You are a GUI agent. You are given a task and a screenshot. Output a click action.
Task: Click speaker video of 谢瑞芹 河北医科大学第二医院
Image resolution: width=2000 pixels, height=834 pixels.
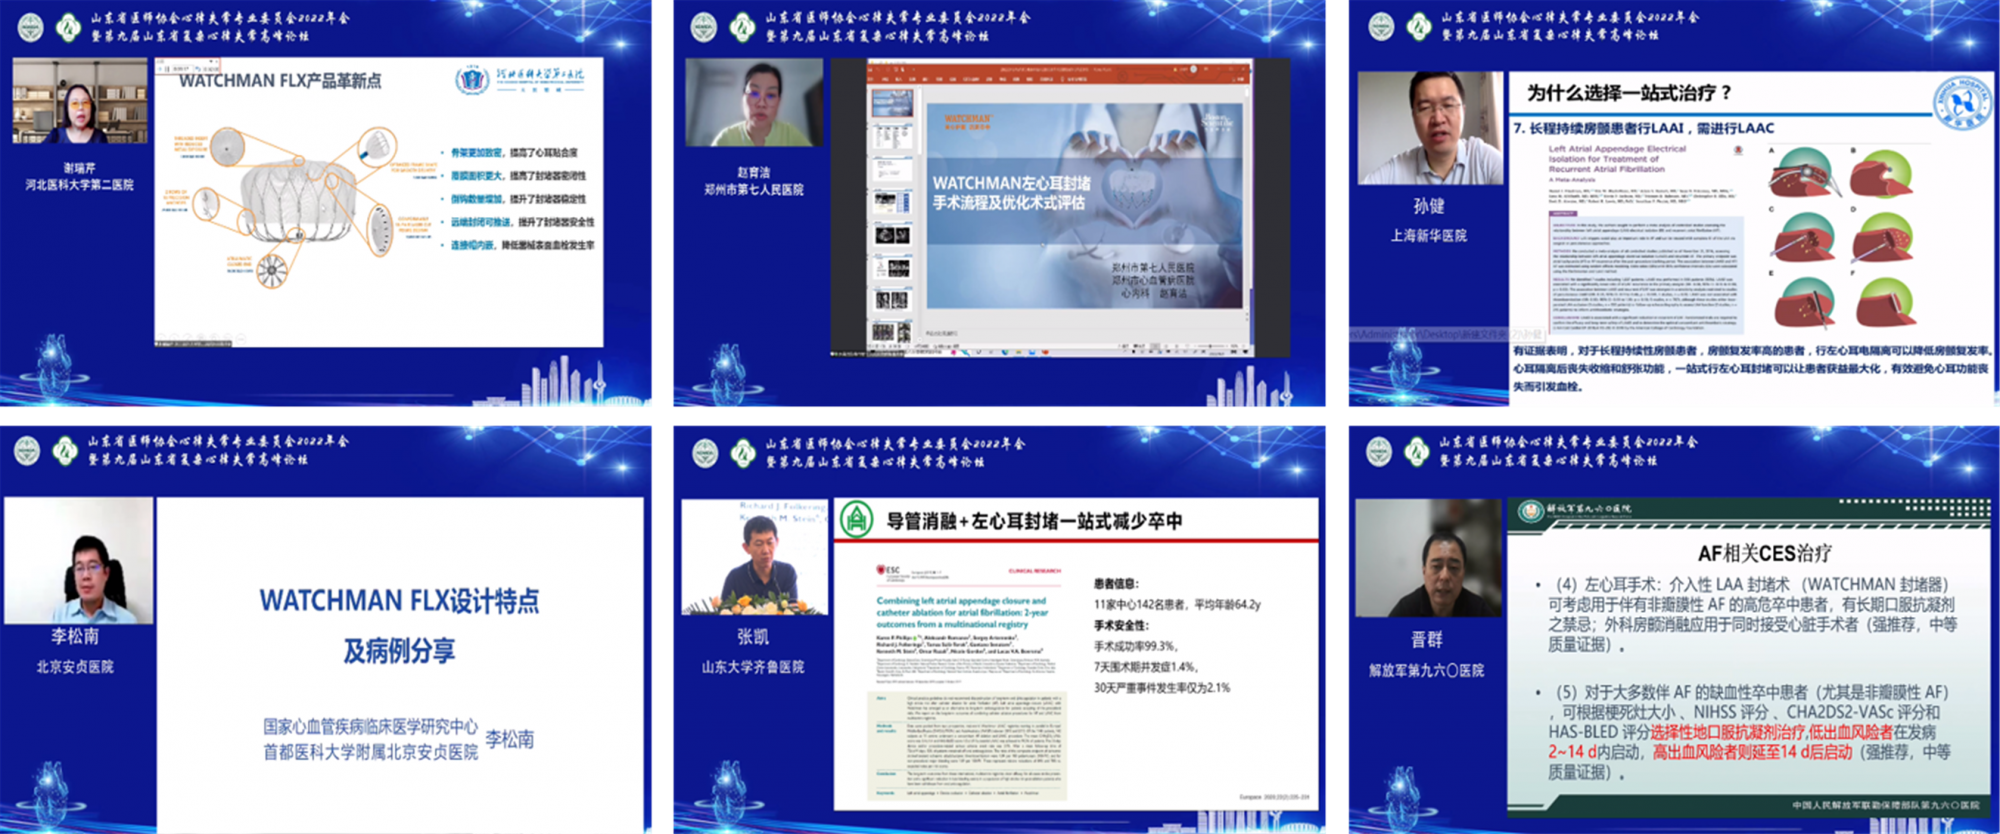pyautogui.click(x=80, y=101)
